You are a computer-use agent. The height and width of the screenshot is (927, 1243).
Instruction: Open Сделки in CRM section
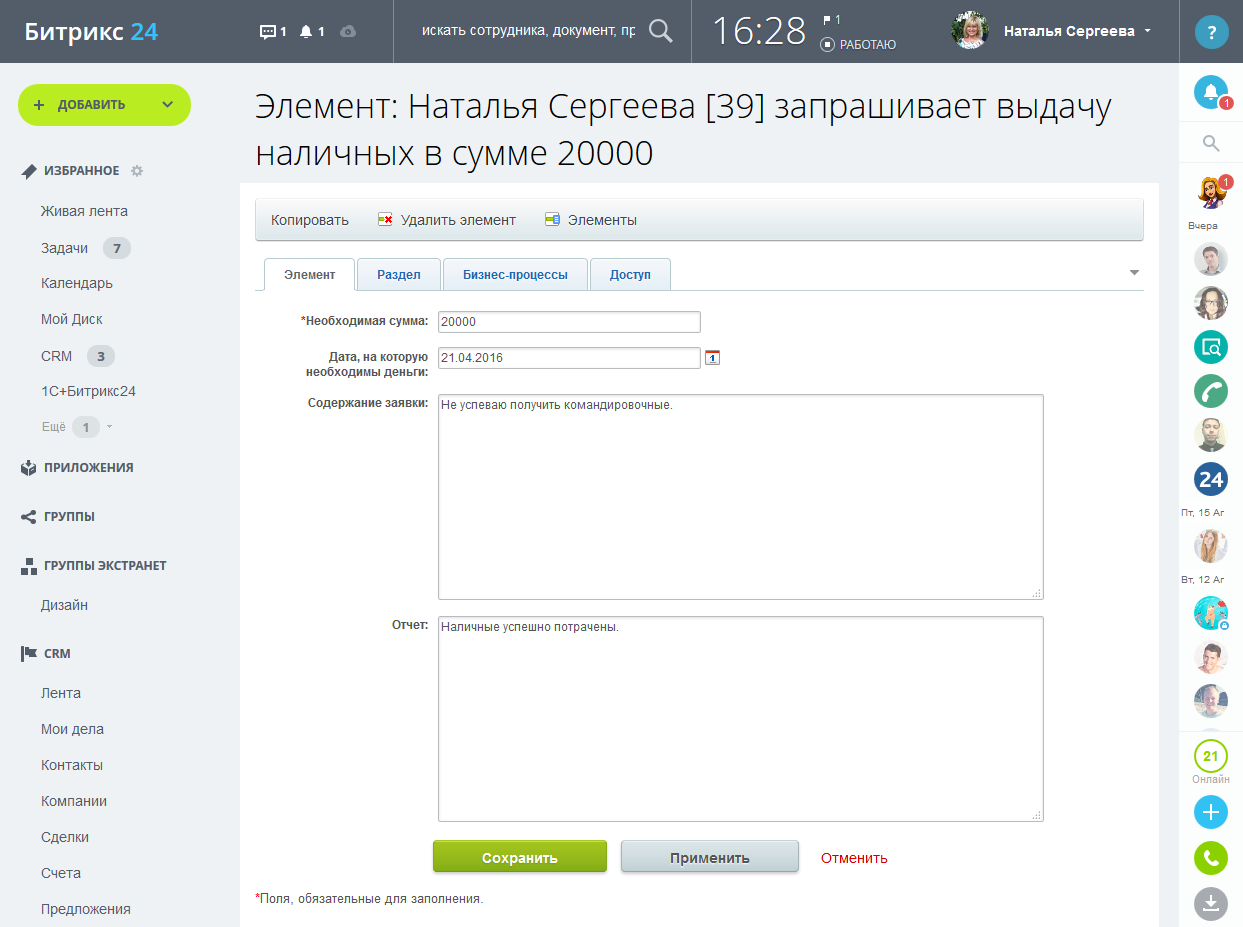65,837
